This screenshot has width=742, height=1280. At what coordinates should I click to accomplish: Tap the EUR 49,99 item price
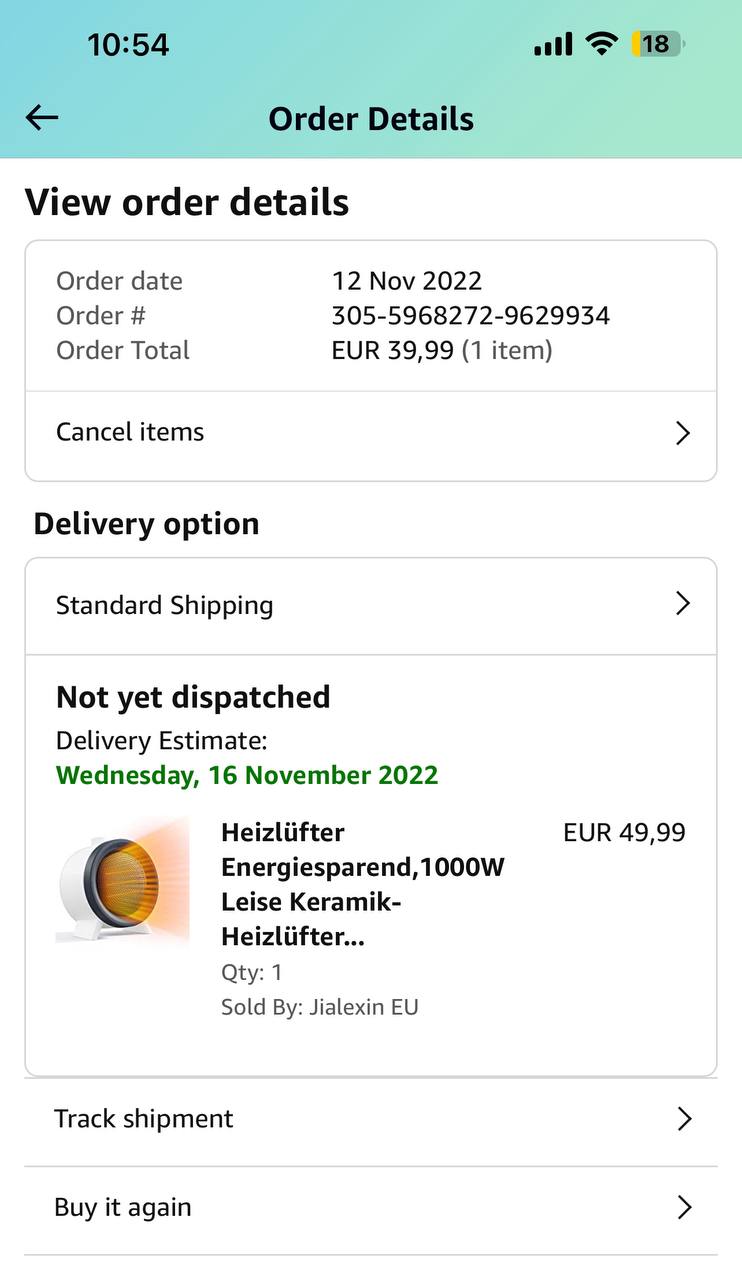(x=624, y=833)
